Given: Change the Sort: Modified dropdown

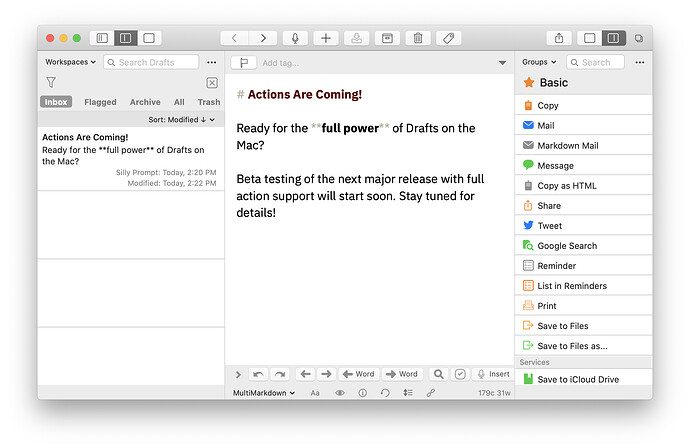Looking at the screenshot, I should [x=181, y=120].
